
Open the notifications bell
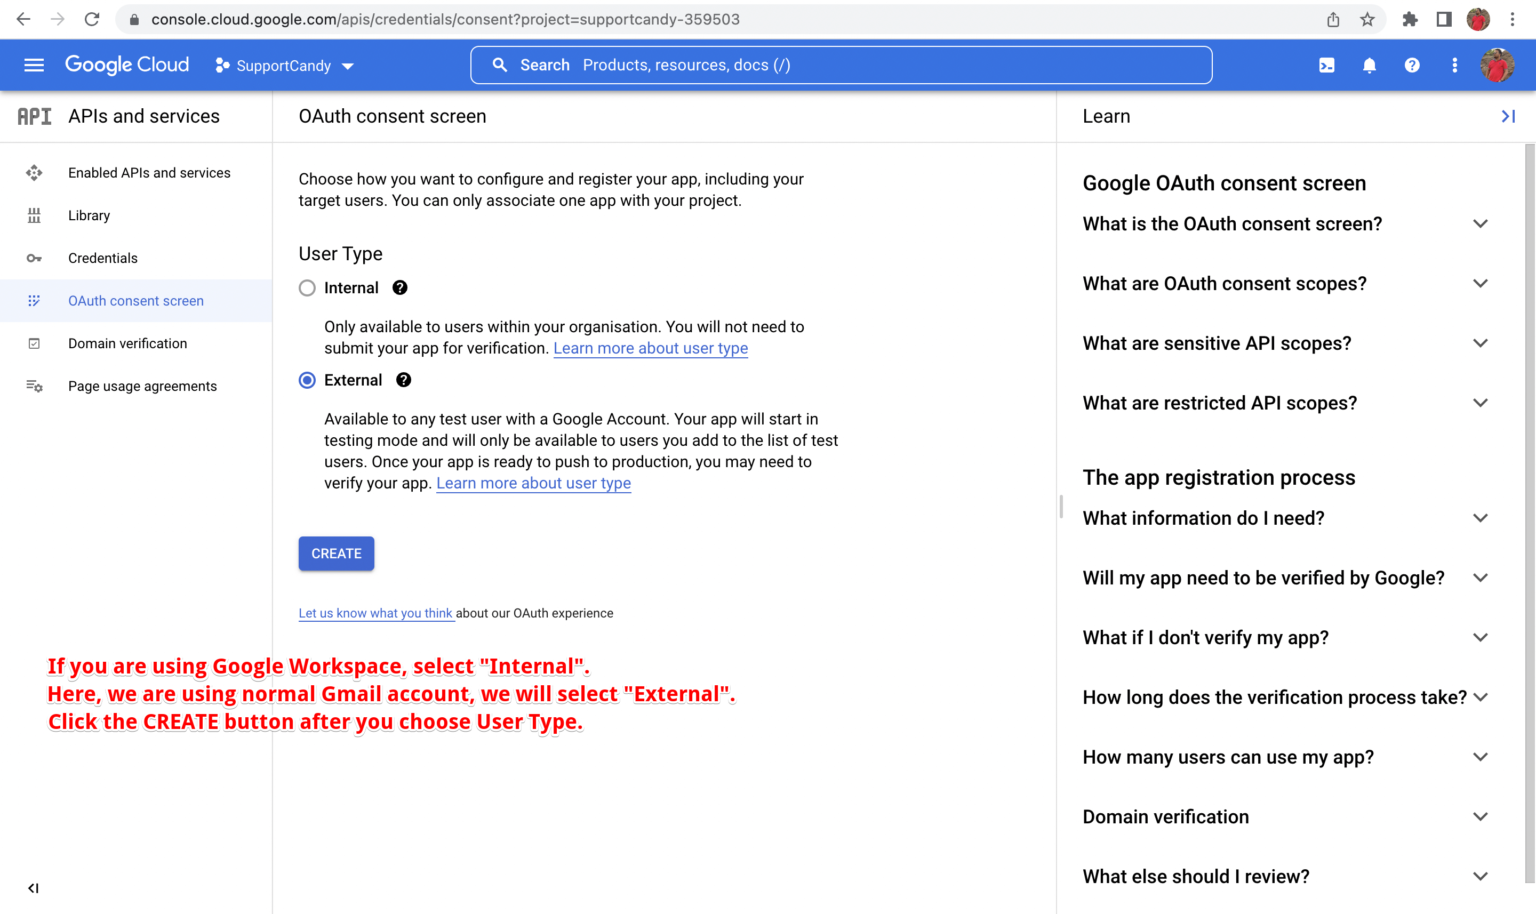pyautogui.click(x=1369, y=64)
